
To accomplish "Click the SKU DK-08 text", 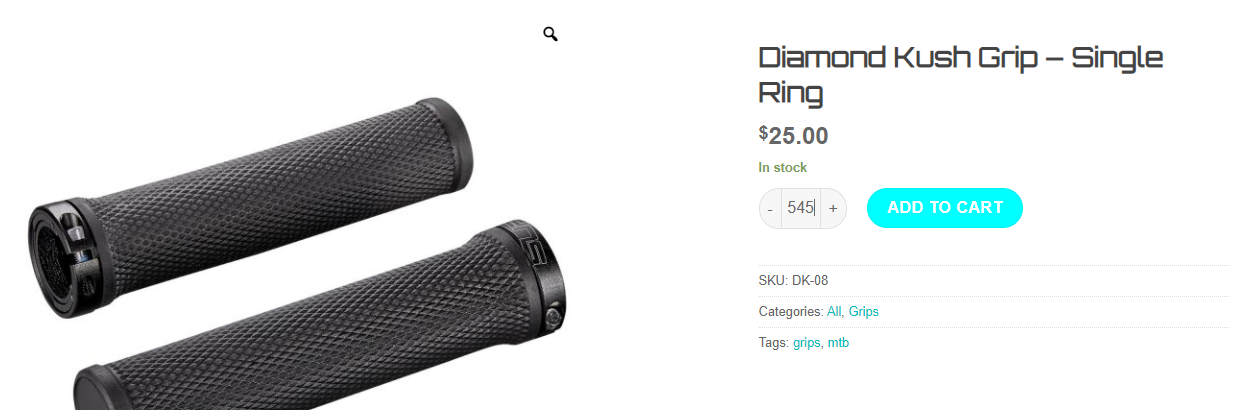I will [793, 280].
